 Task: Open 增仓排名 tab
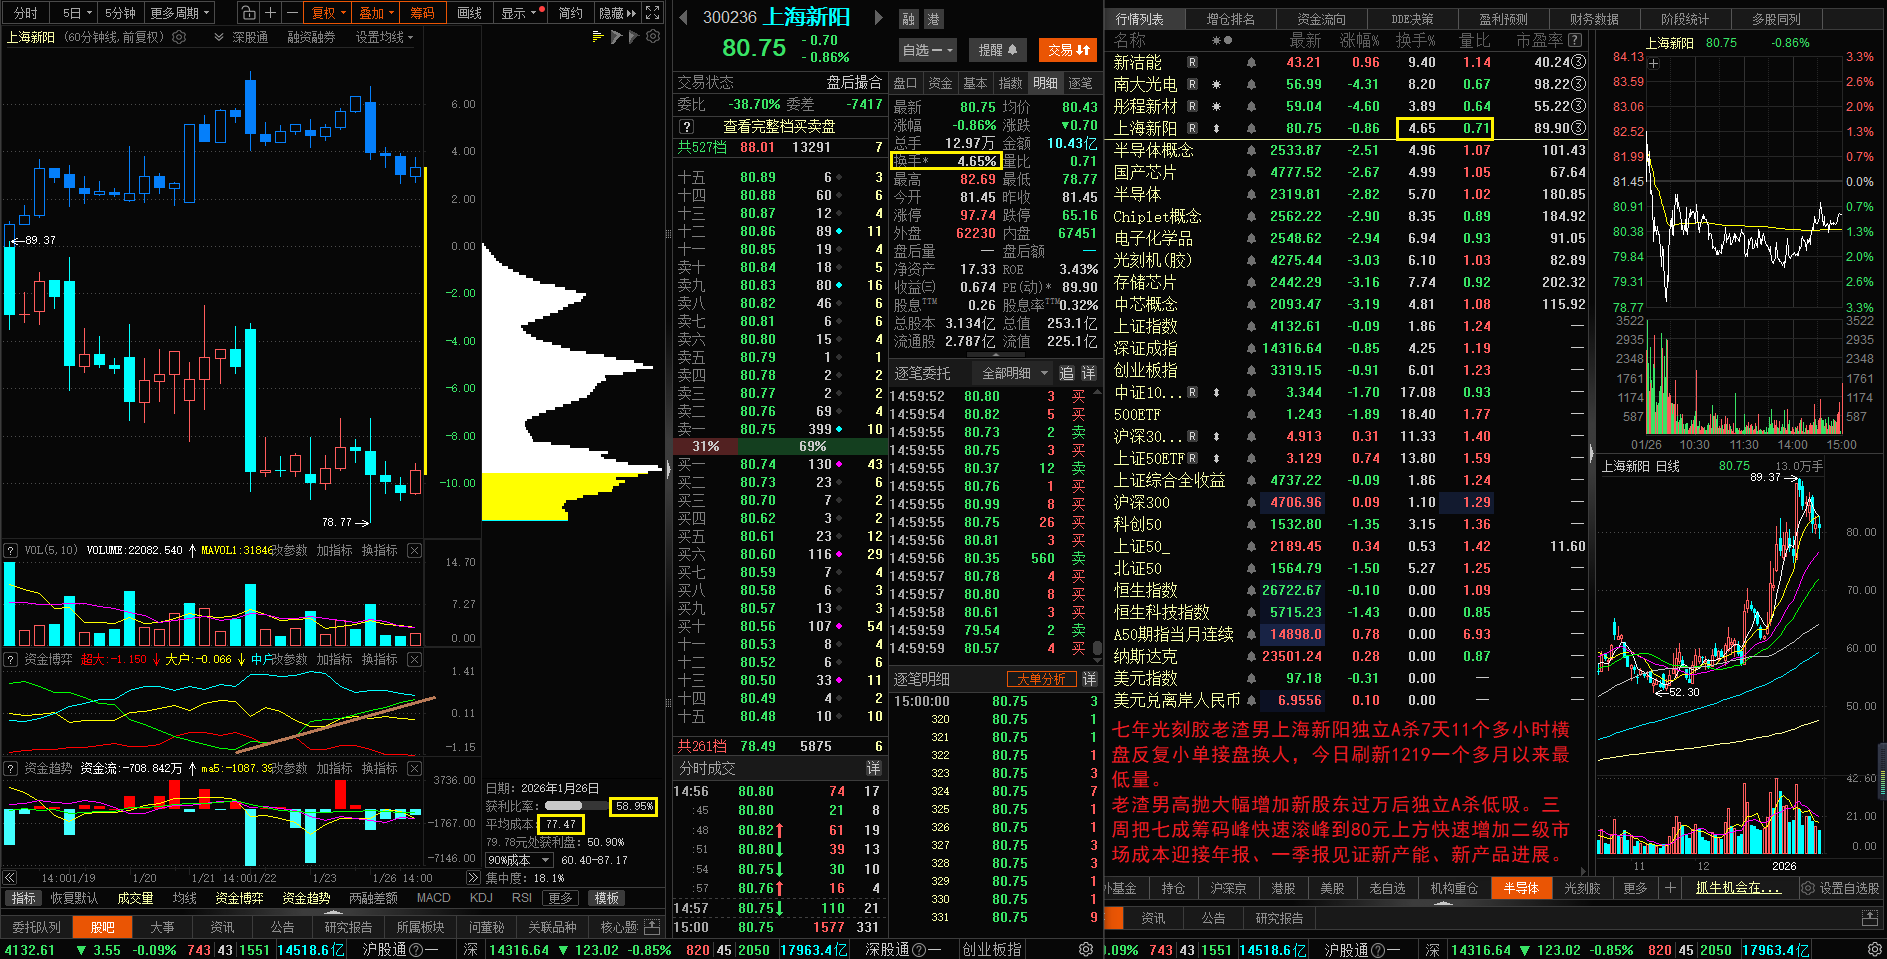point(1230,19)
